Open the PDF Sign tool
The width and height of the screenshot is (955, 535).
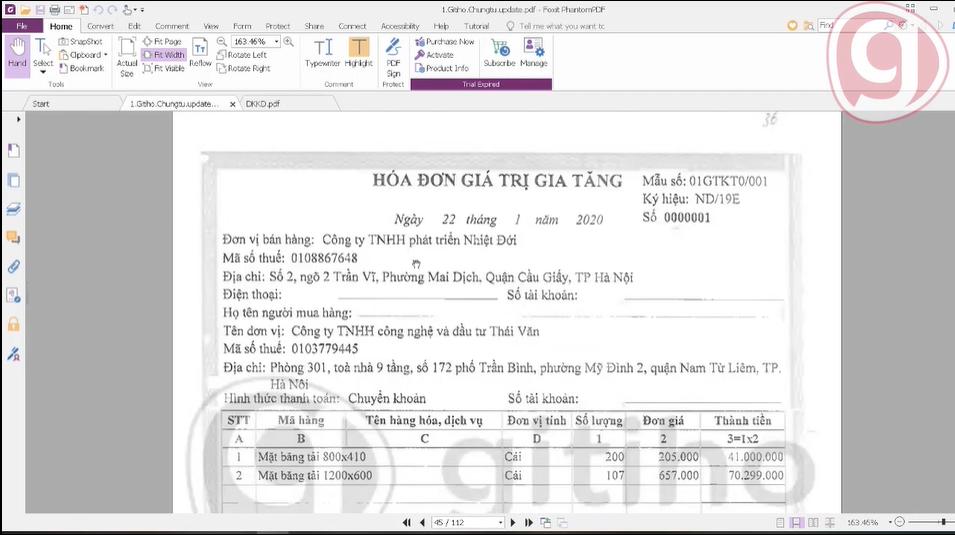pos(393,57)
